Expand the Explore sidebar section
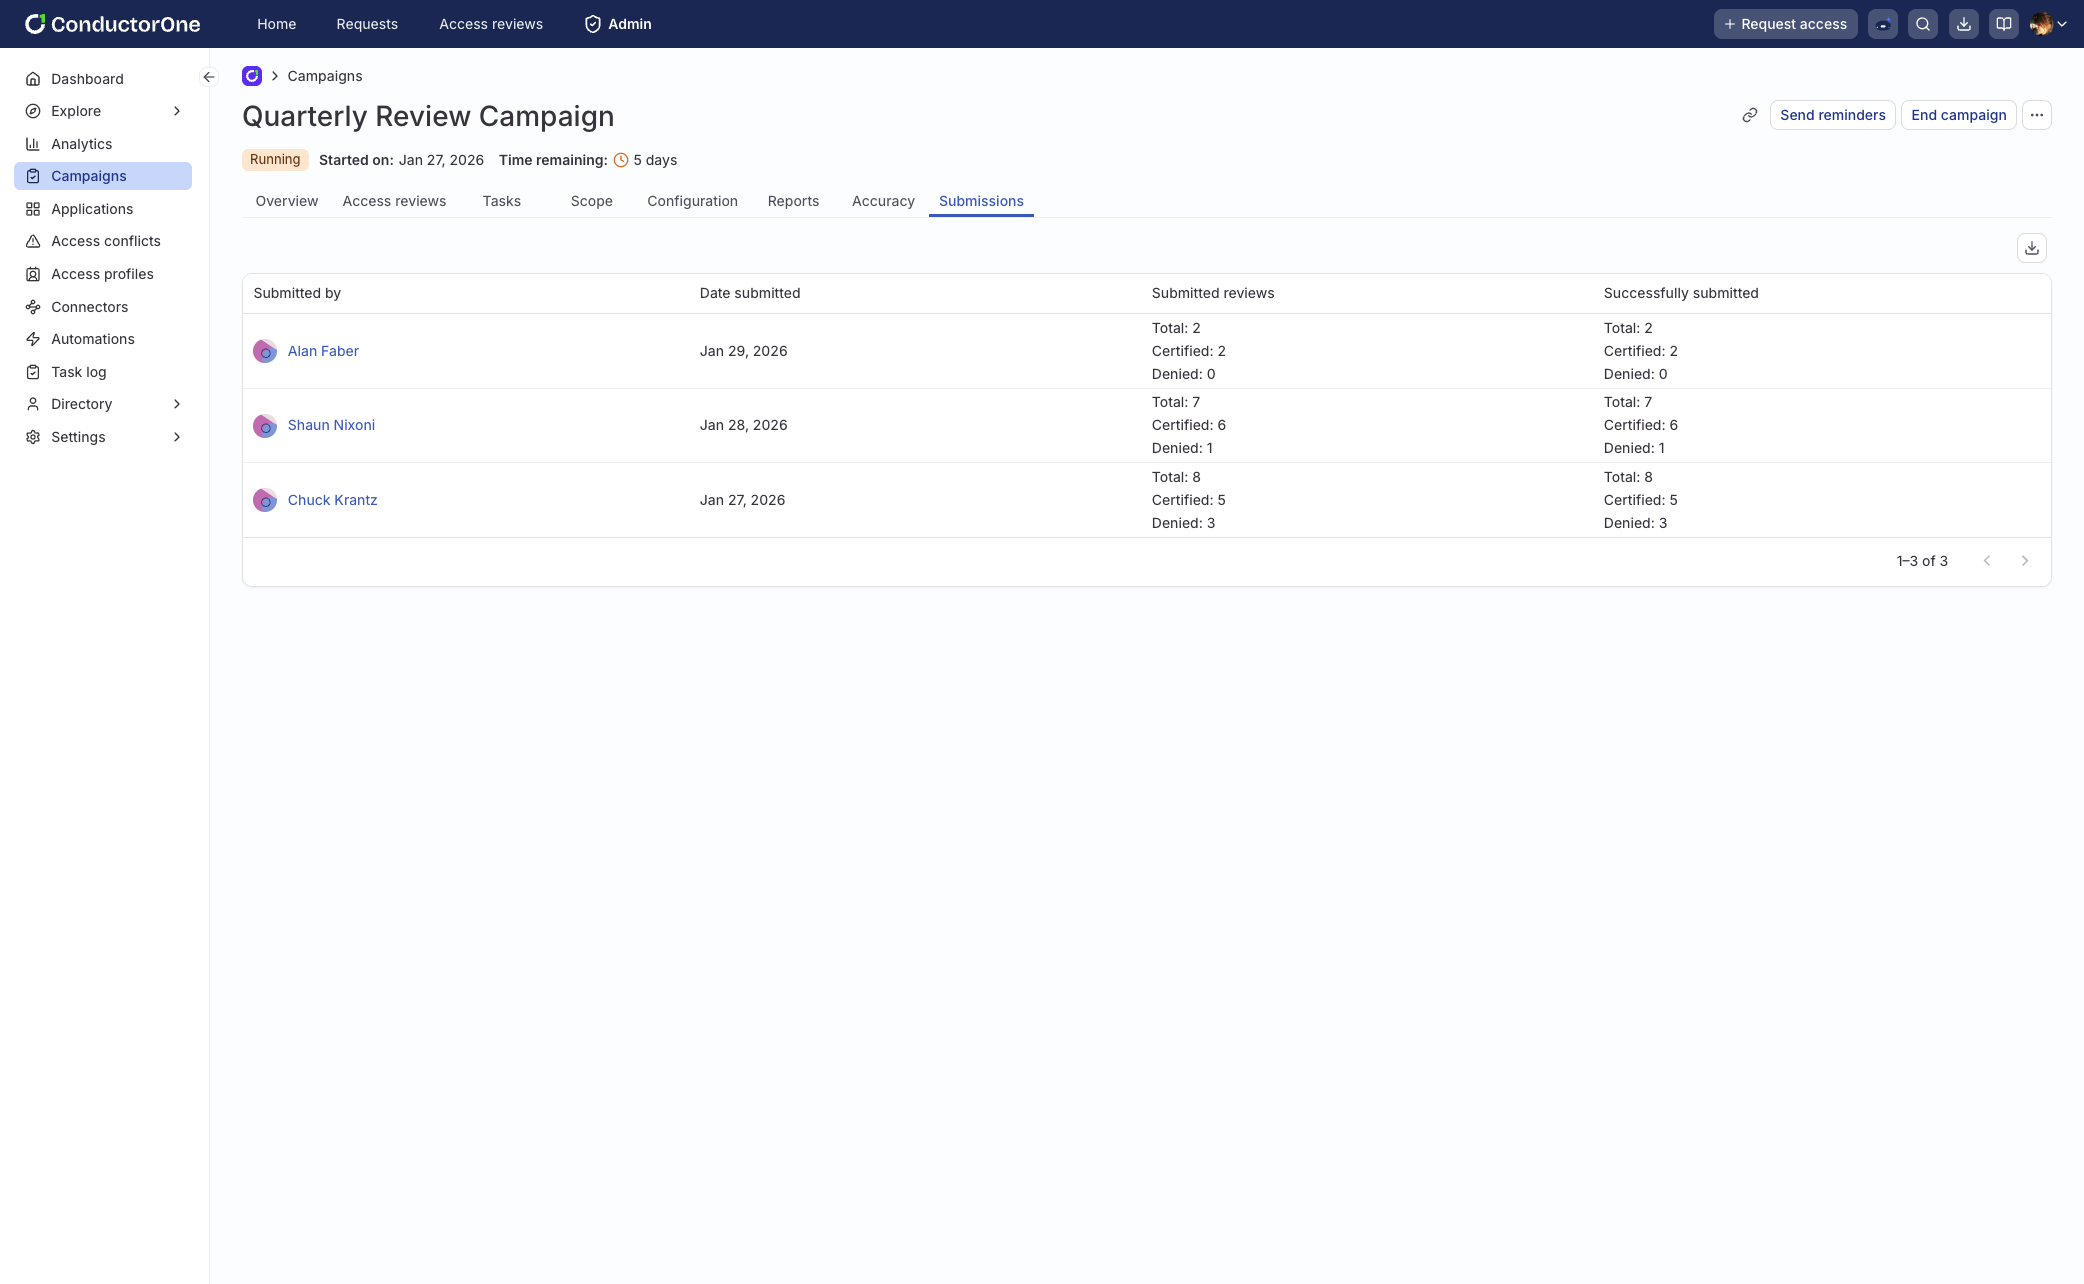2084x1284 pixels. pos(177,111)
